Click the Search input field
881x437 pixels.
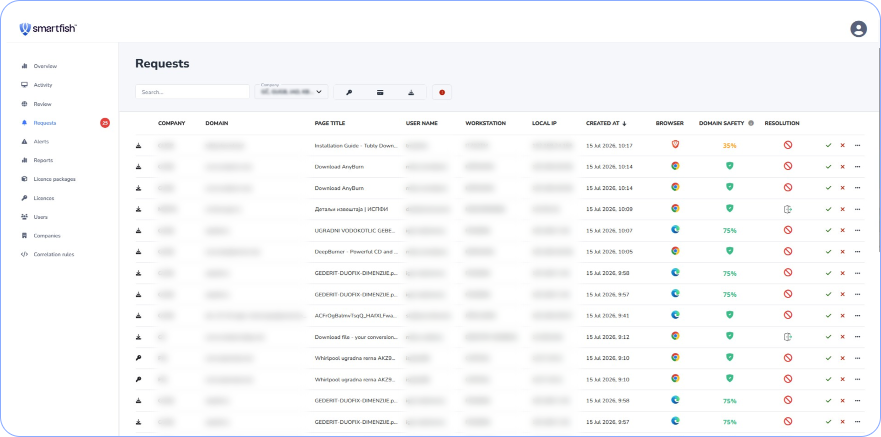click(x=192, y=92)
